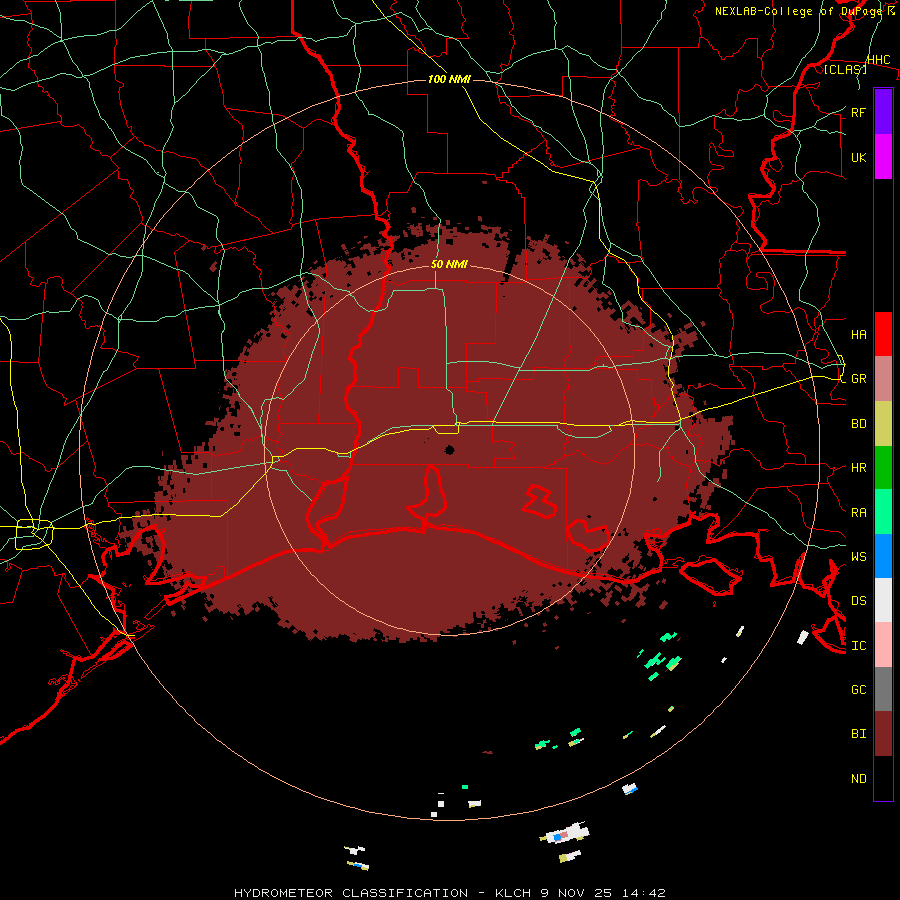Click the IC pink legend swatch
Image resolution: width=900 pixels, height=900 pixels.
pos(883,645)
